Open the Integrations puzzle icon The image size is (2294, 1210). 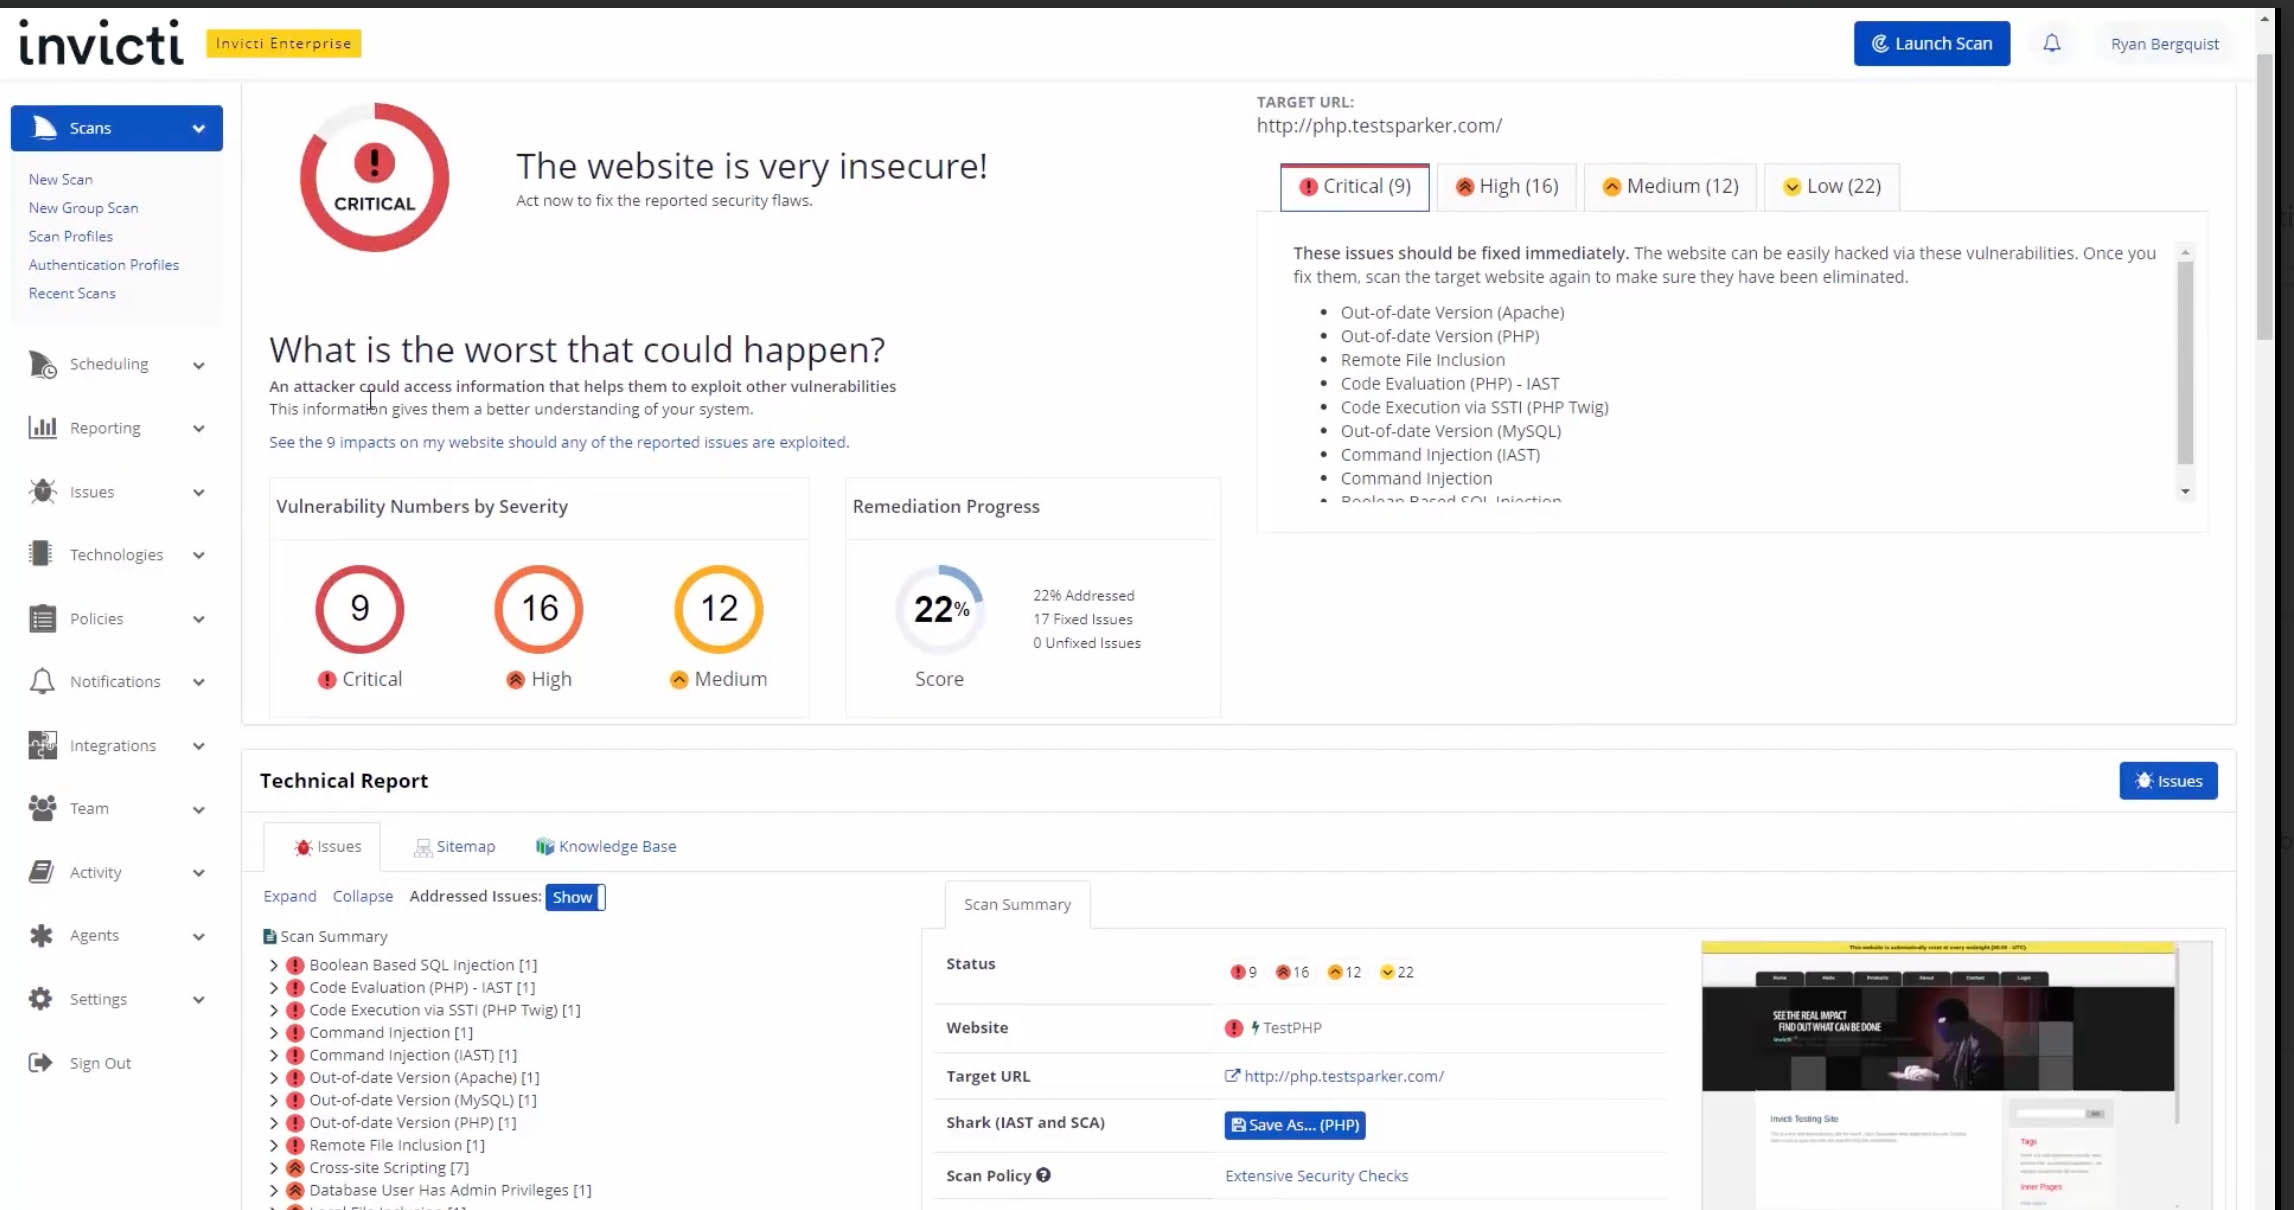pyautogui.click(x=42, y=745)
